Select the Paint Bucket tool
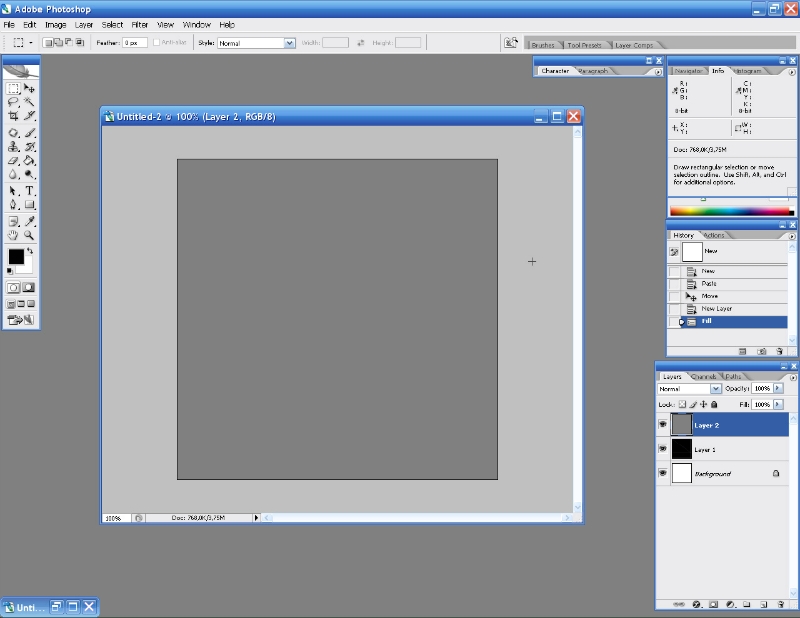 tap(29, 160)
